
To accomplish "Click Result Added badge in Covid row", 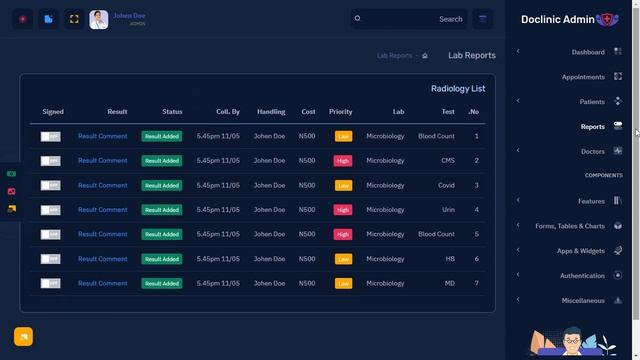I will [x=162, y=185].
